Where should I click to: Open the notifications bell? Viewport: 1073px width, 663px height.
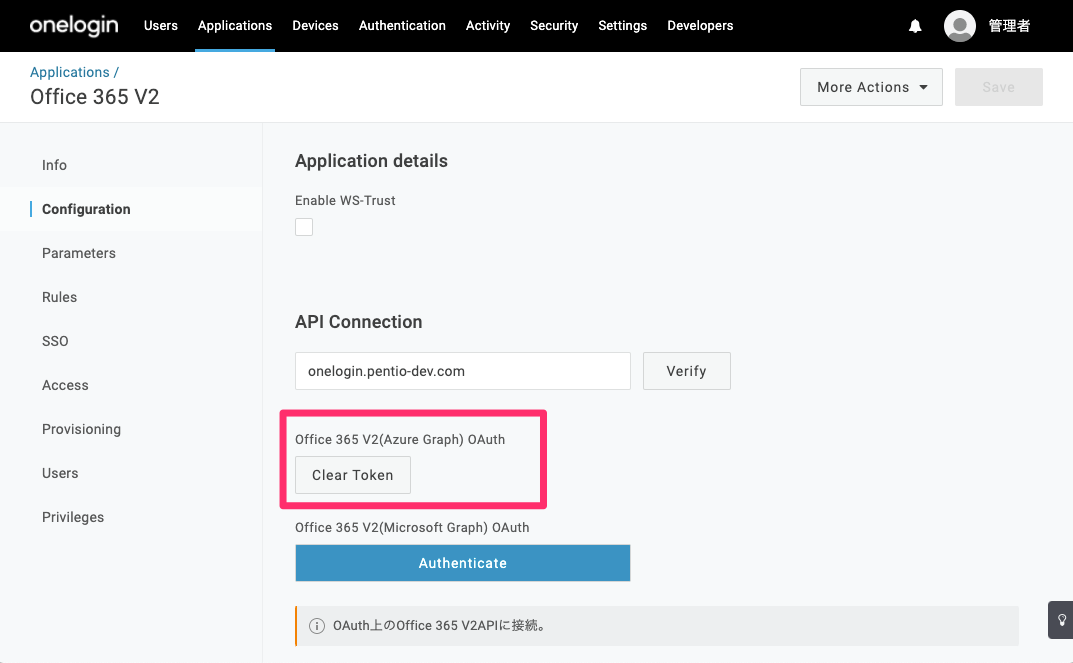click(915, 26)
